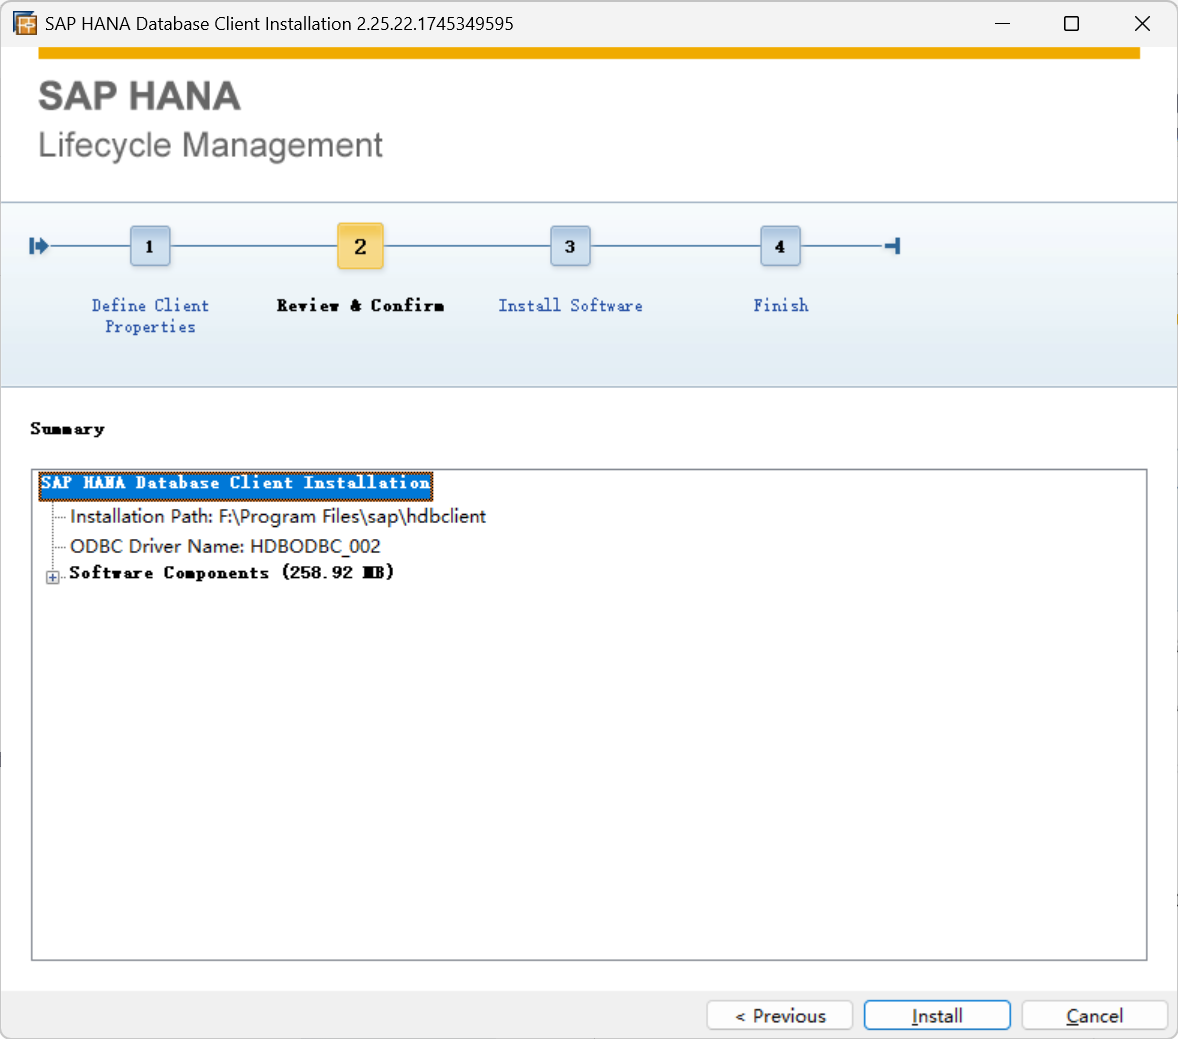This screenshot has width=1178, height=1039.
Task: Click the Review & Confirm step label
Action: pos(361,306)
